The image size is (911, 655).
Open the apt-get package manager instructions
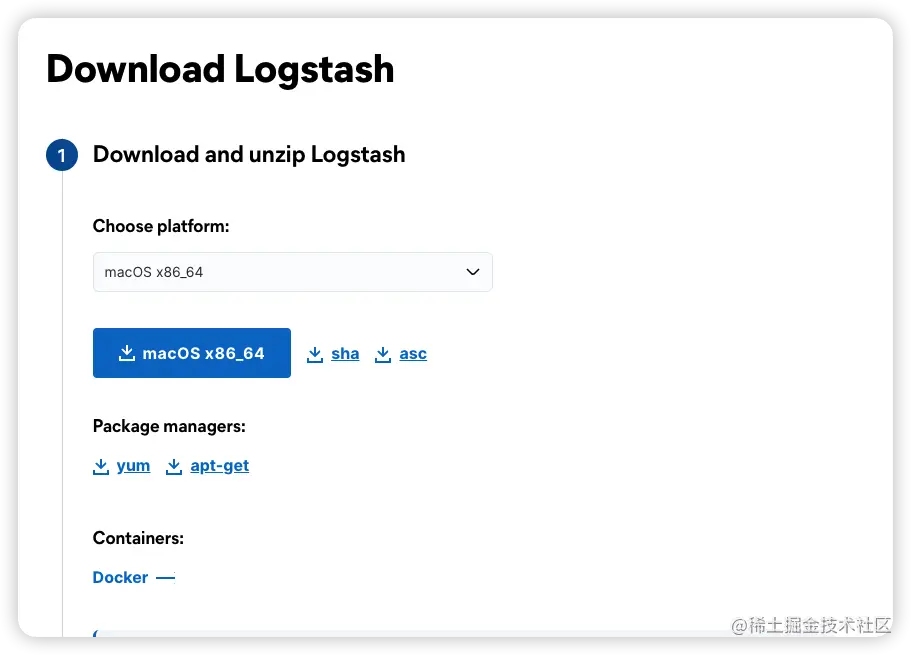pyautogui.click(x=219, y=465)
